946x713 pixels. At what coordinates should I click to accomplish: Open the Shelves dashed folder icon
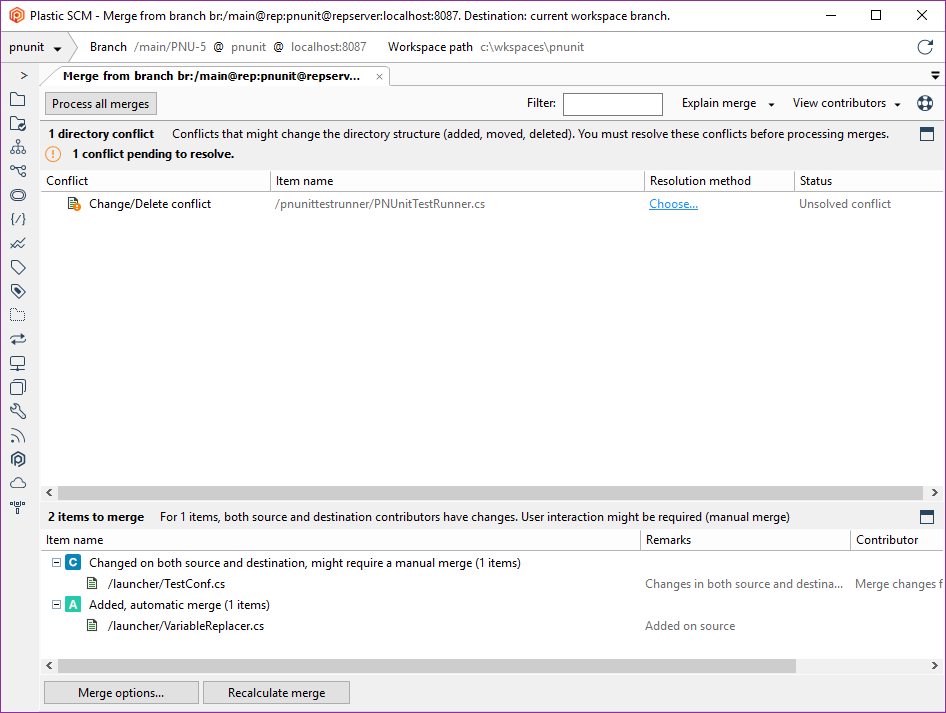tap(18, 315)
